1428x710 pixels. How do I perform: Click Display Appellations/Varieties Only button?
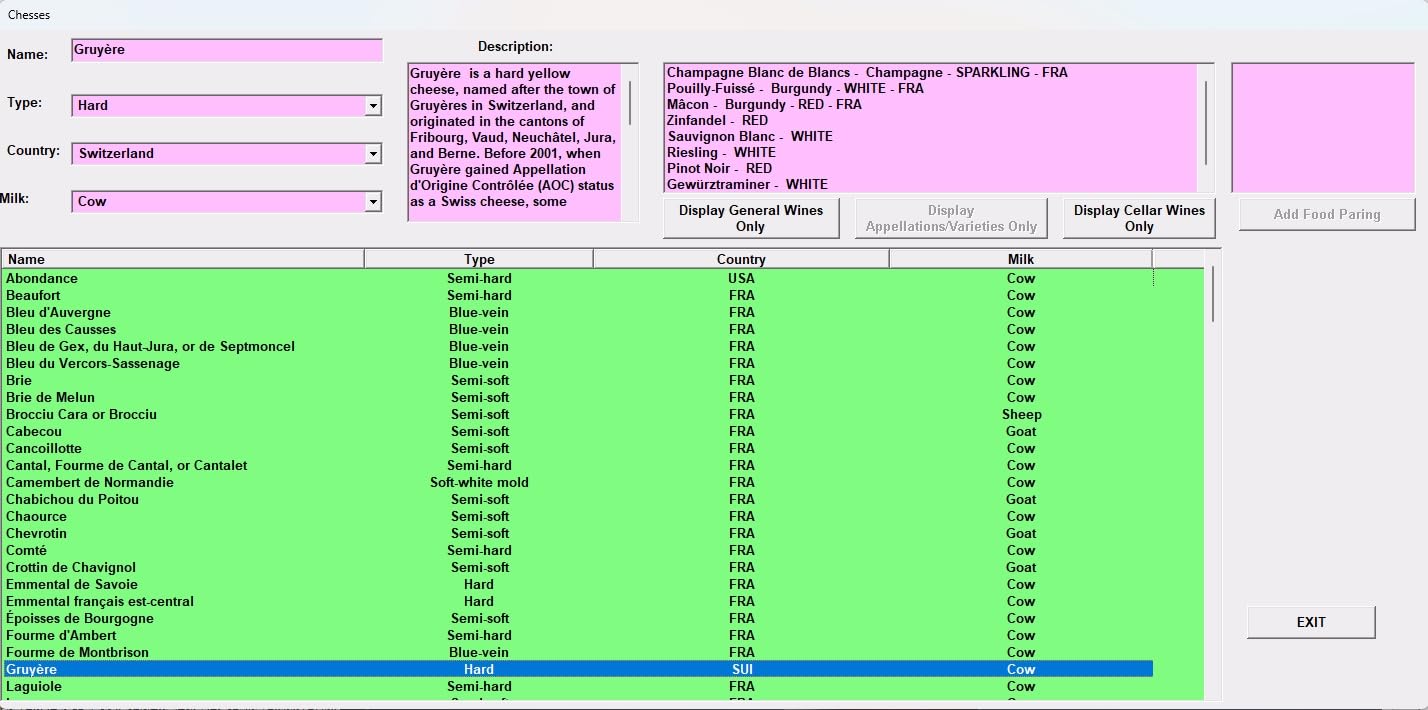click(951, 218)
